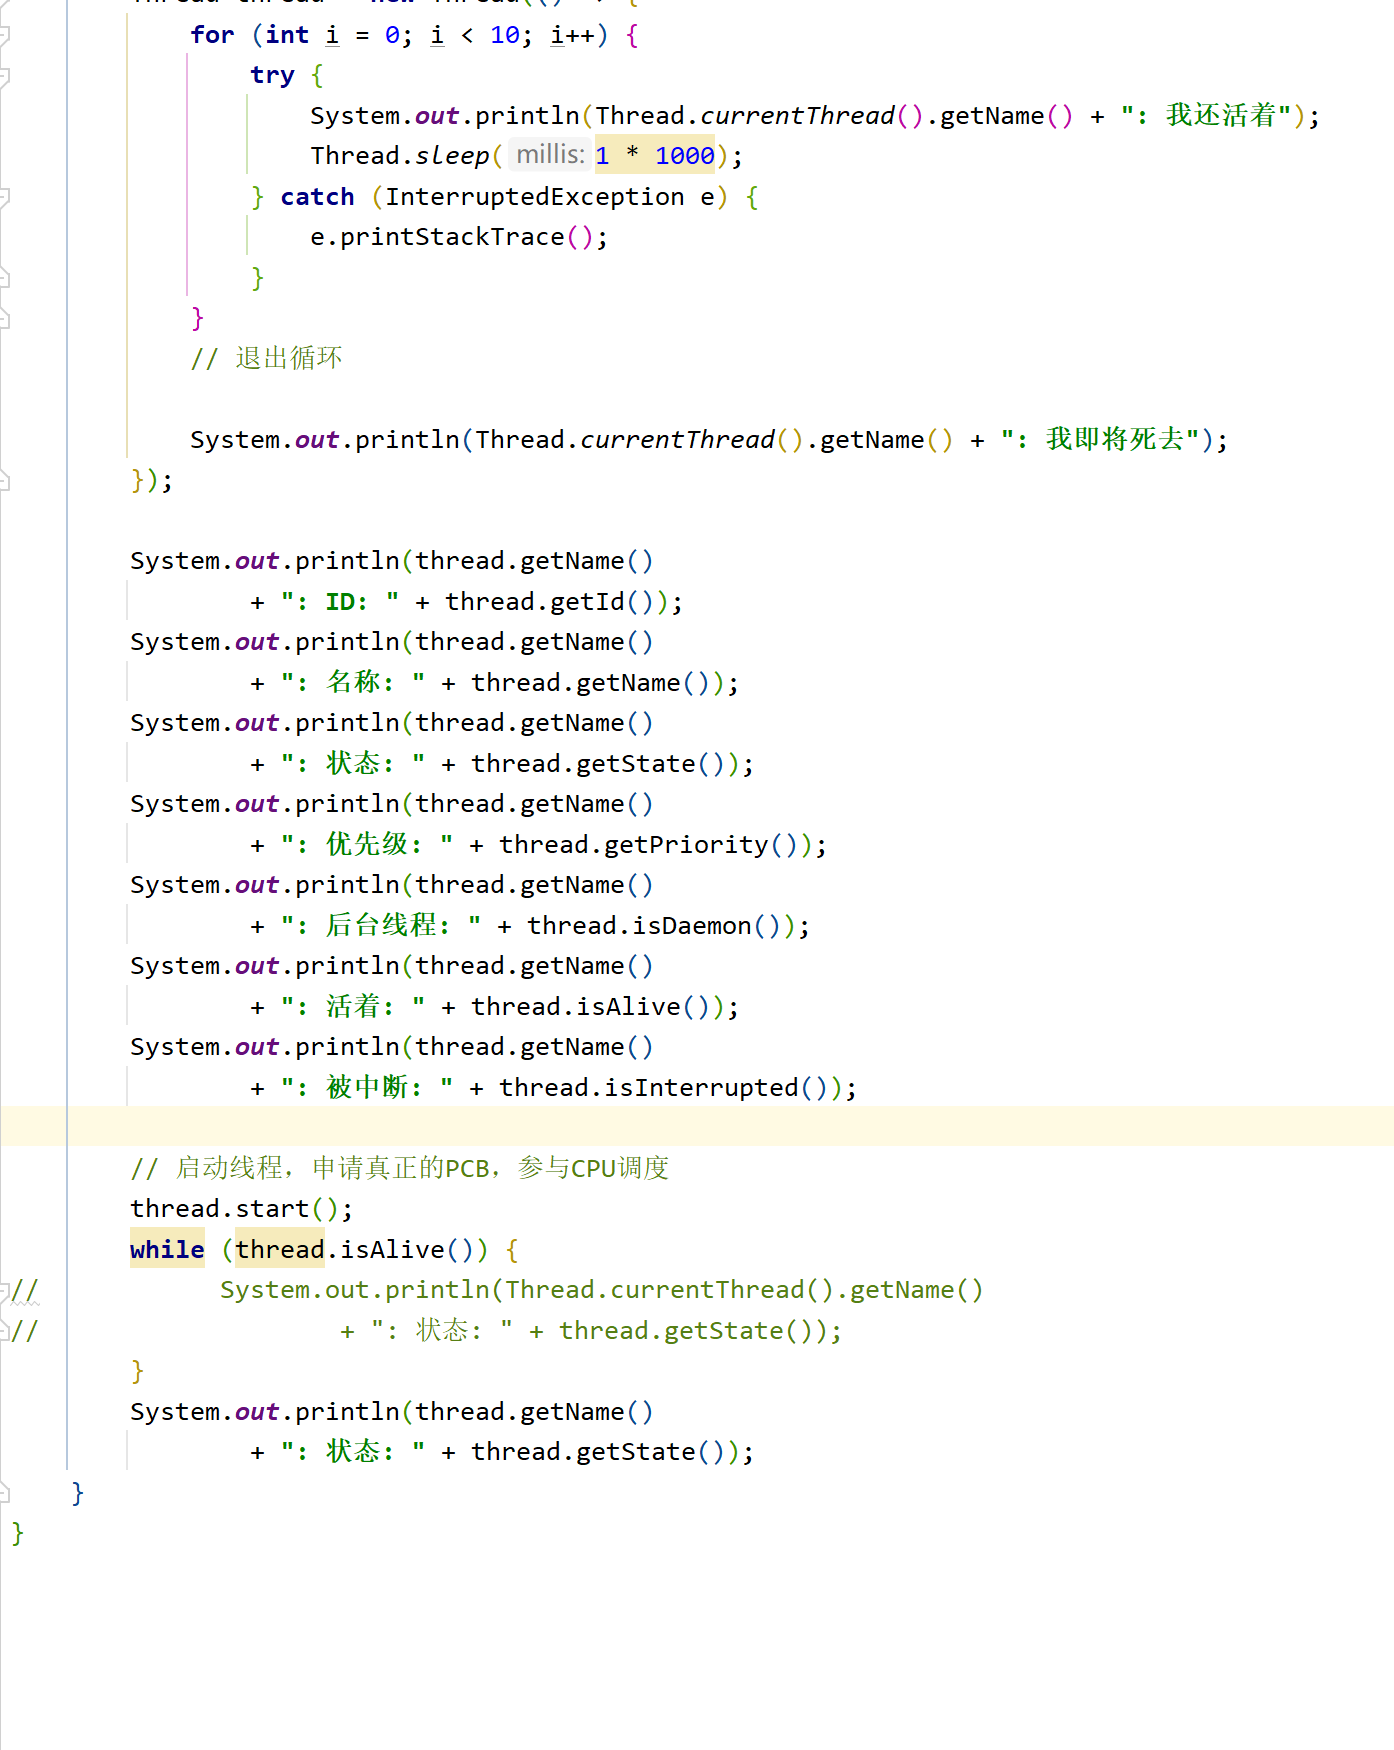Collapse the catch block fold marker

point(4,197)
